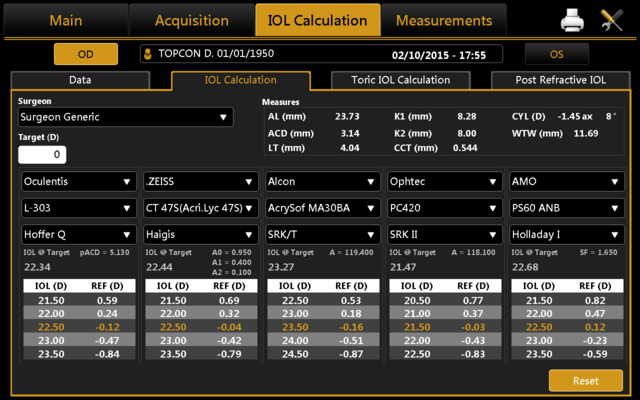Click the CYL (D) value -1.45 ax
640x400 pixels.
(x=575, y=116)
